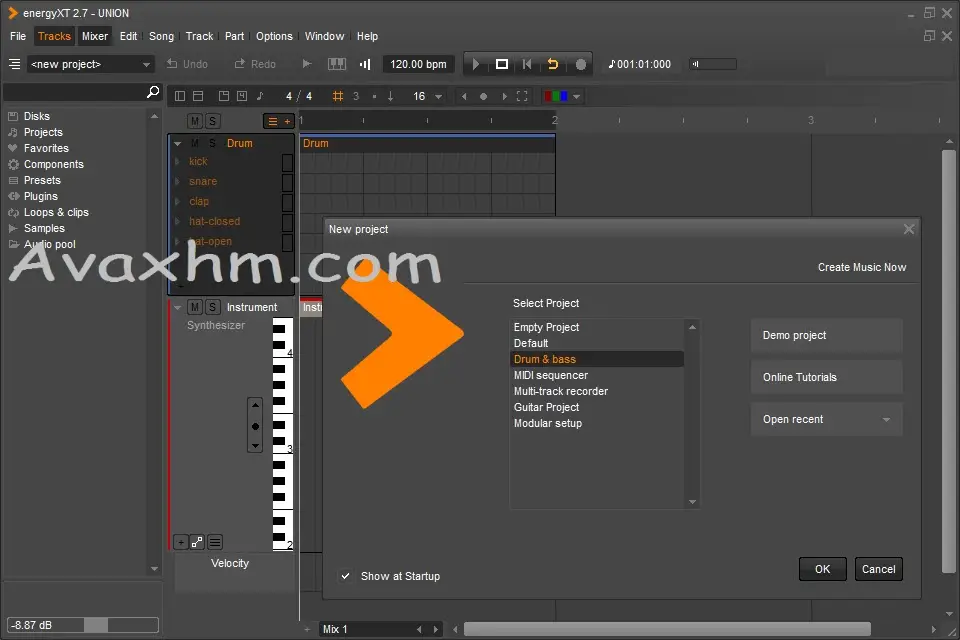Click the up arrow on the piano roll scroller
Image resolution: width=960 pixels, height=640 pixels.
point(255,405)
